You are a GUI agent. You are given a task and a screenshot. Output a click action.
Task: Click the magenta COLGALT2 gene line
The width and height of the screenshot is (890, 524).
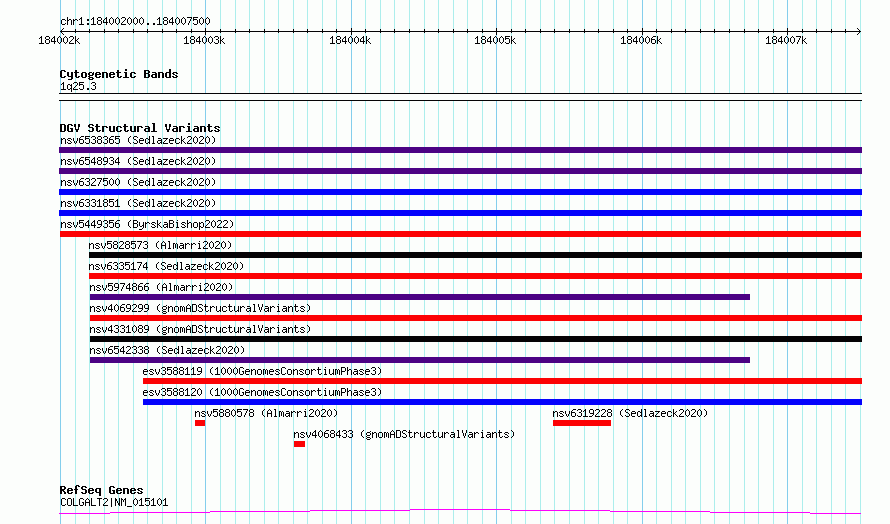460,512
